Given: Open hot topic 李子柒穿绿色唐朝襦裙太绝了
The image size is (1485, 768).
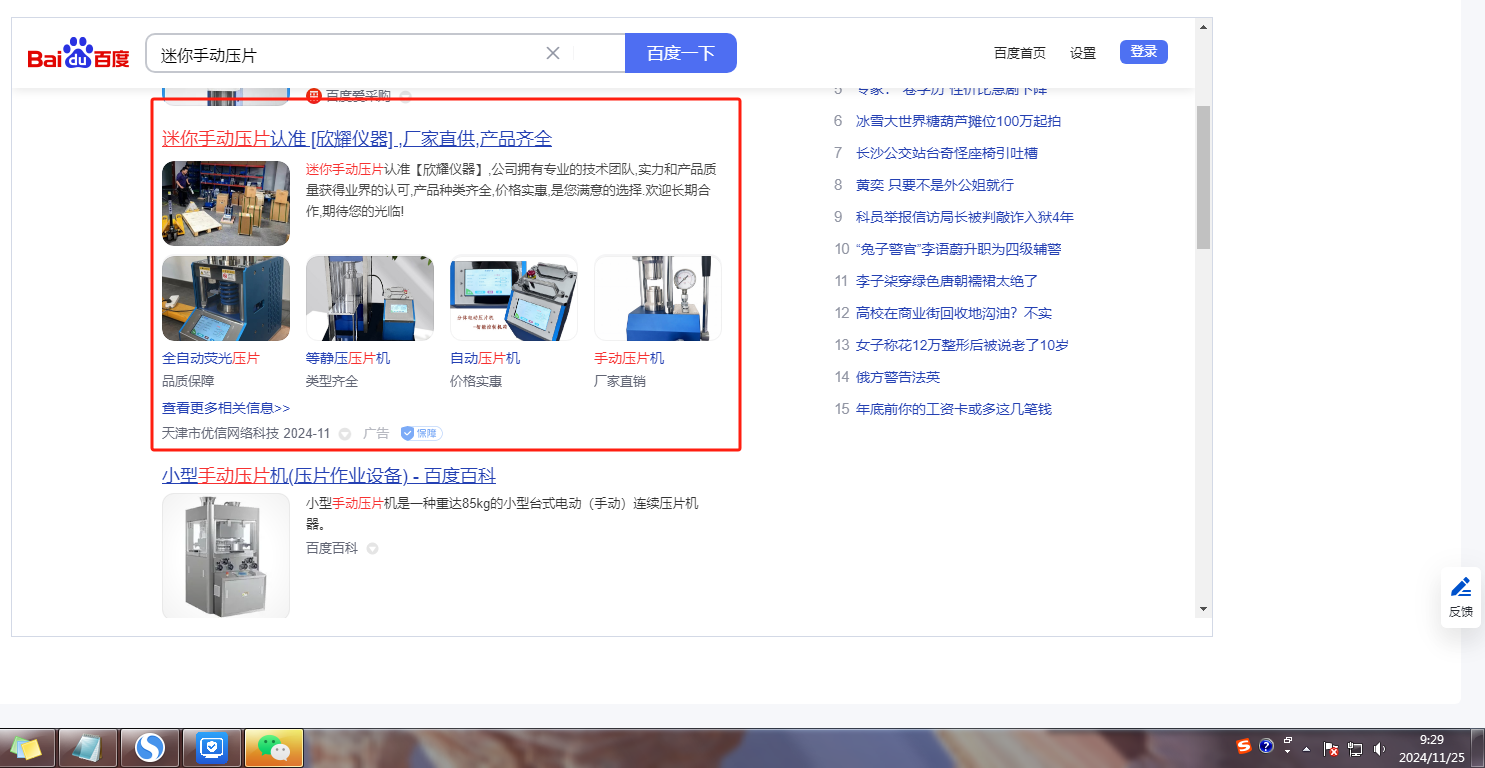Looking at the screenshot, I should pyautogui.click(x=947, y=281).
